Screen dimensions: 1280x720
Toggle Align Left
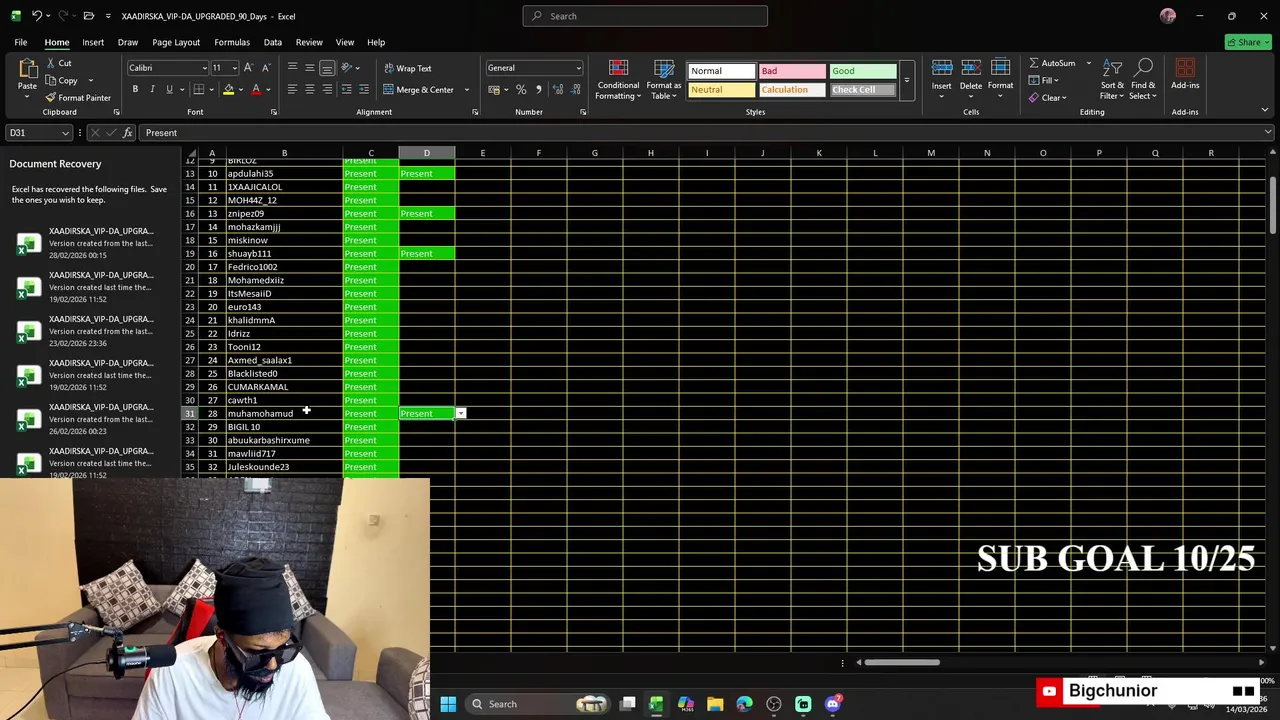[292, 89]
